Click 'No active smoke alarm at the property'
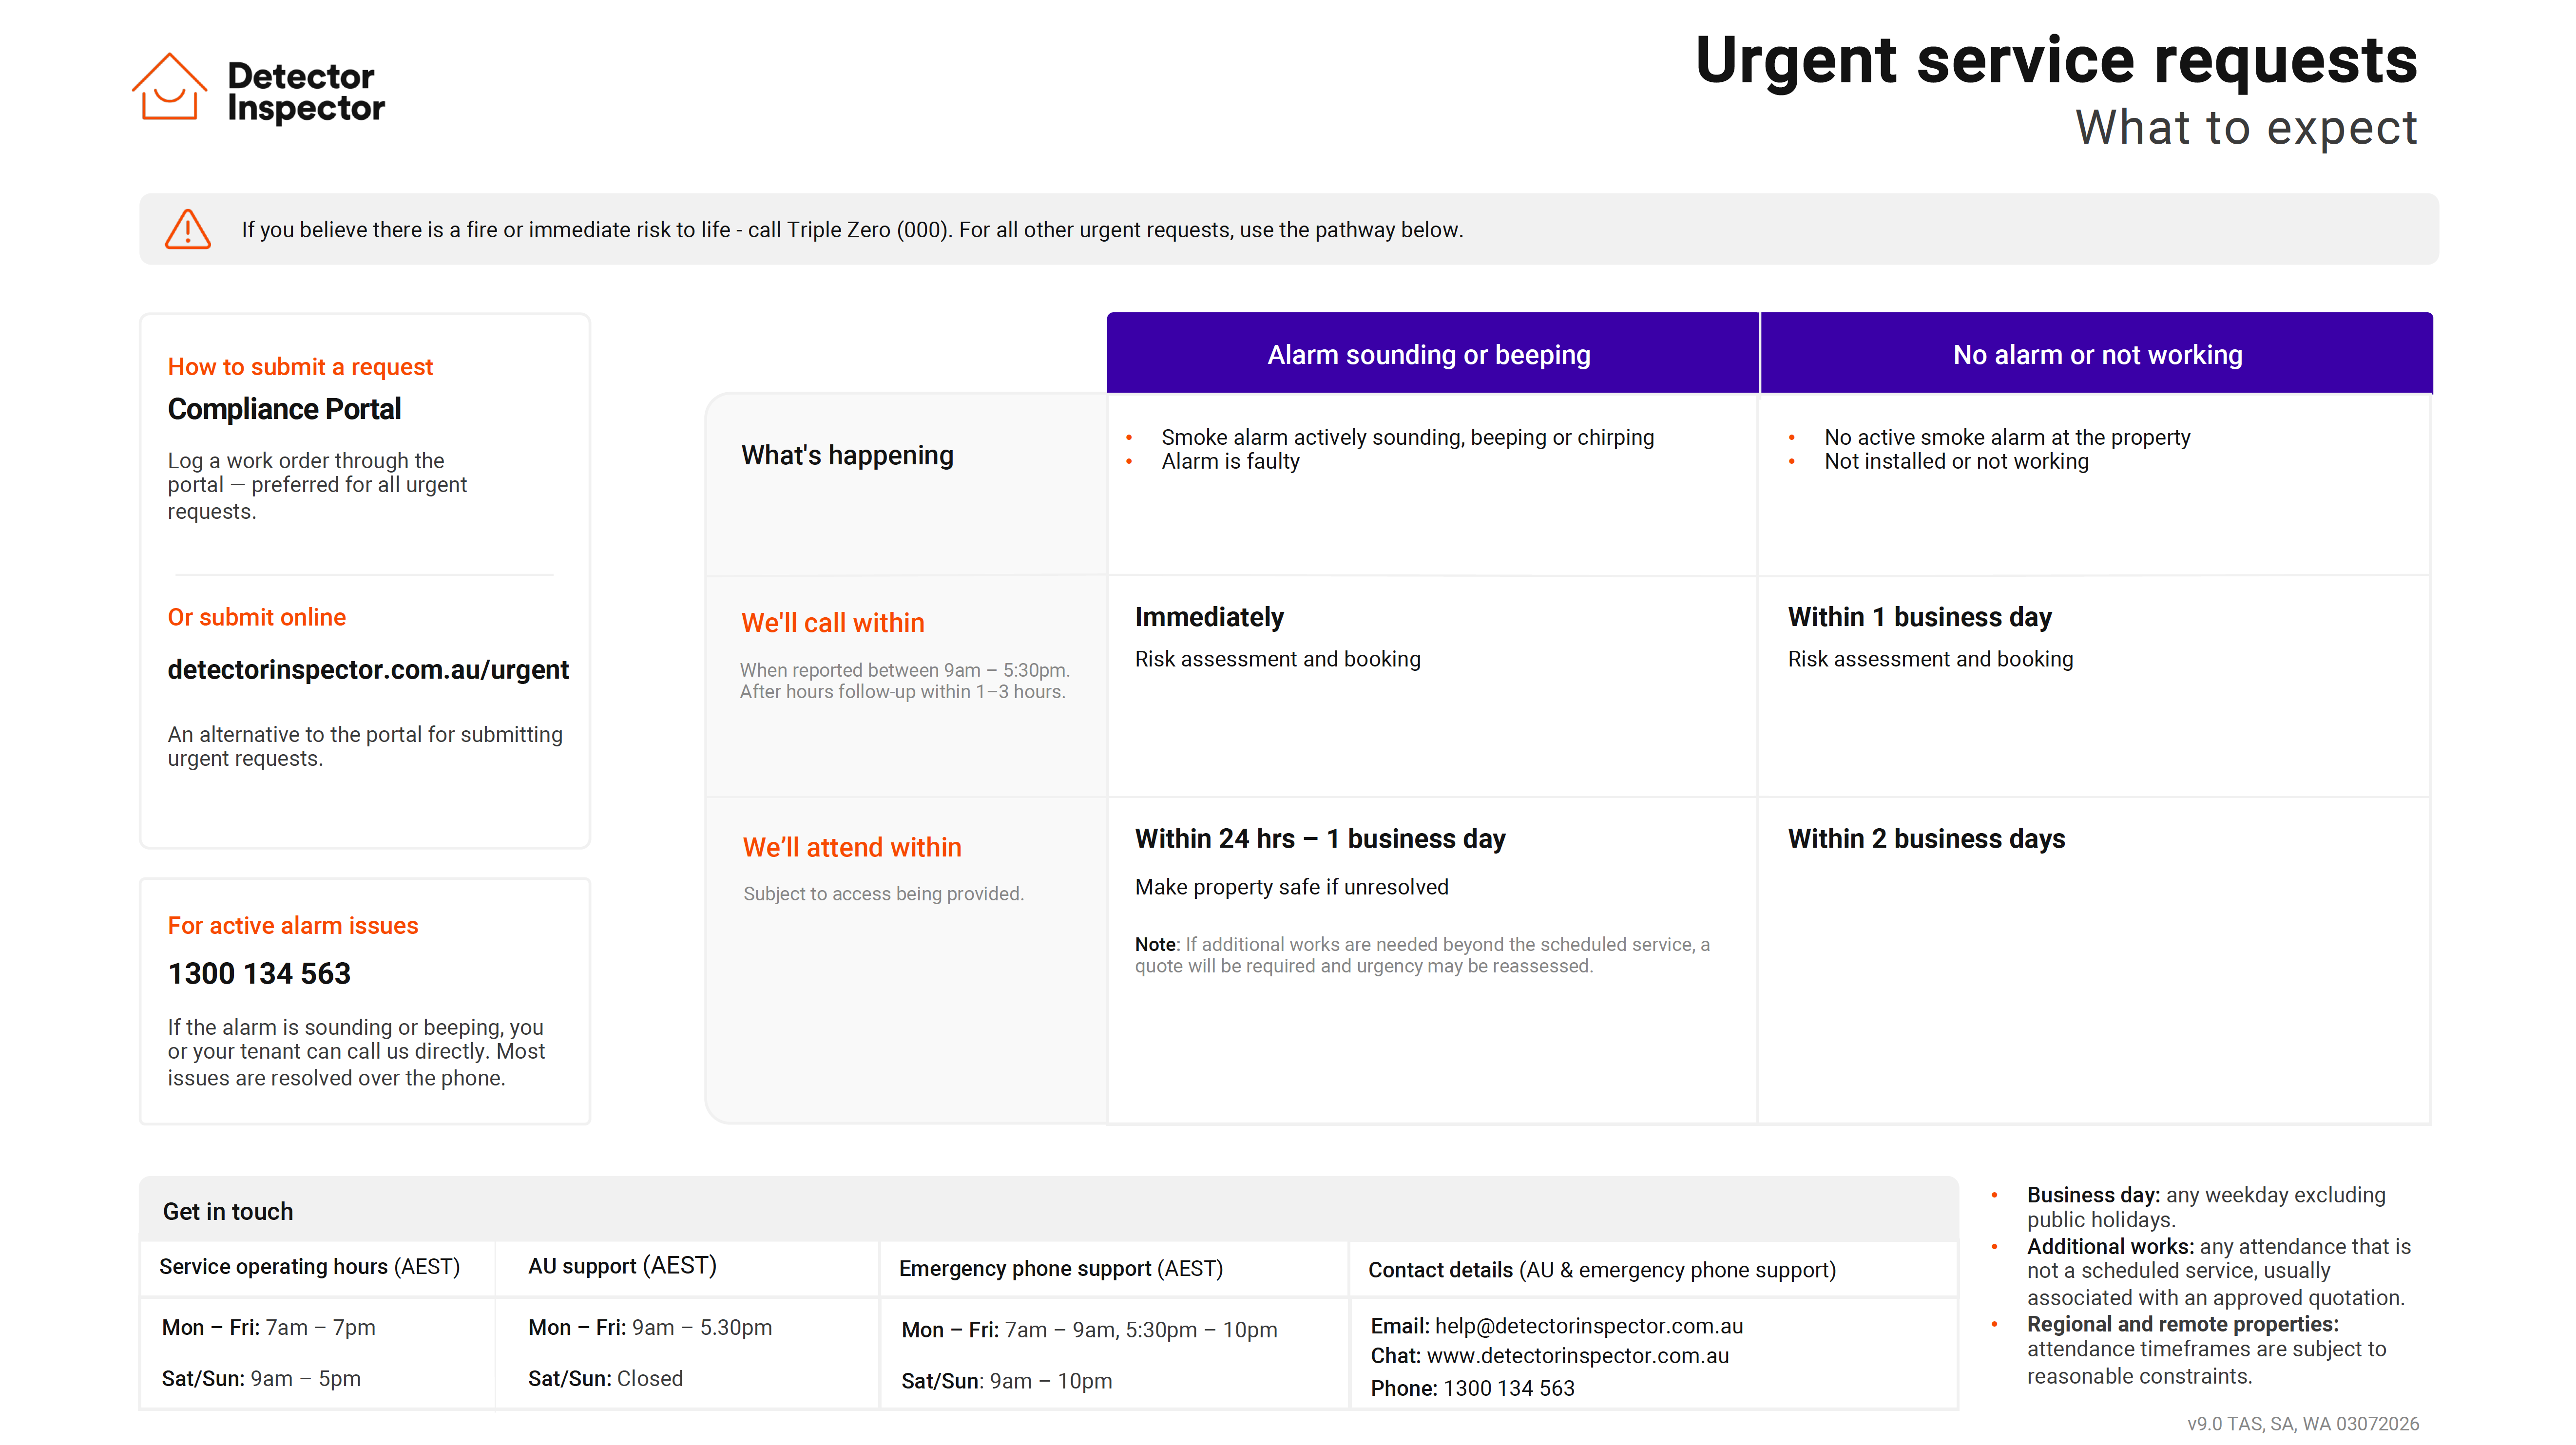The height and width of the screenshot is (1445, 2576). [x=2007, y=437]
